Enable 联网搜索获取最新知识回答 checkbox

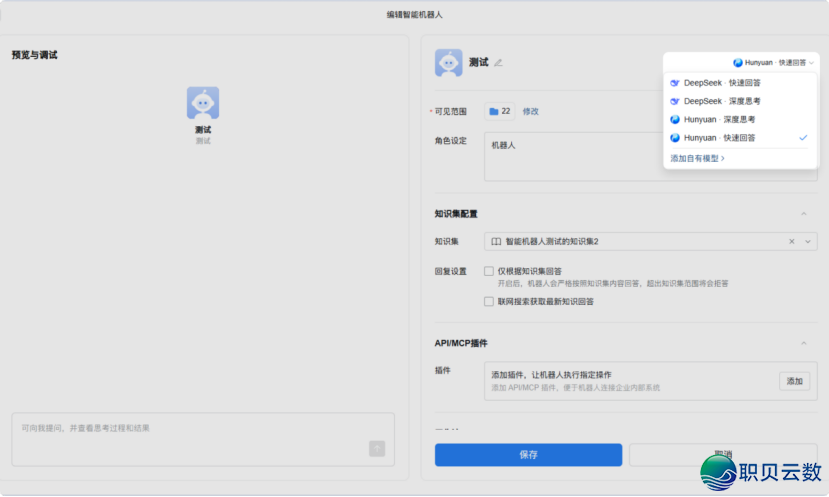(489, 302)
